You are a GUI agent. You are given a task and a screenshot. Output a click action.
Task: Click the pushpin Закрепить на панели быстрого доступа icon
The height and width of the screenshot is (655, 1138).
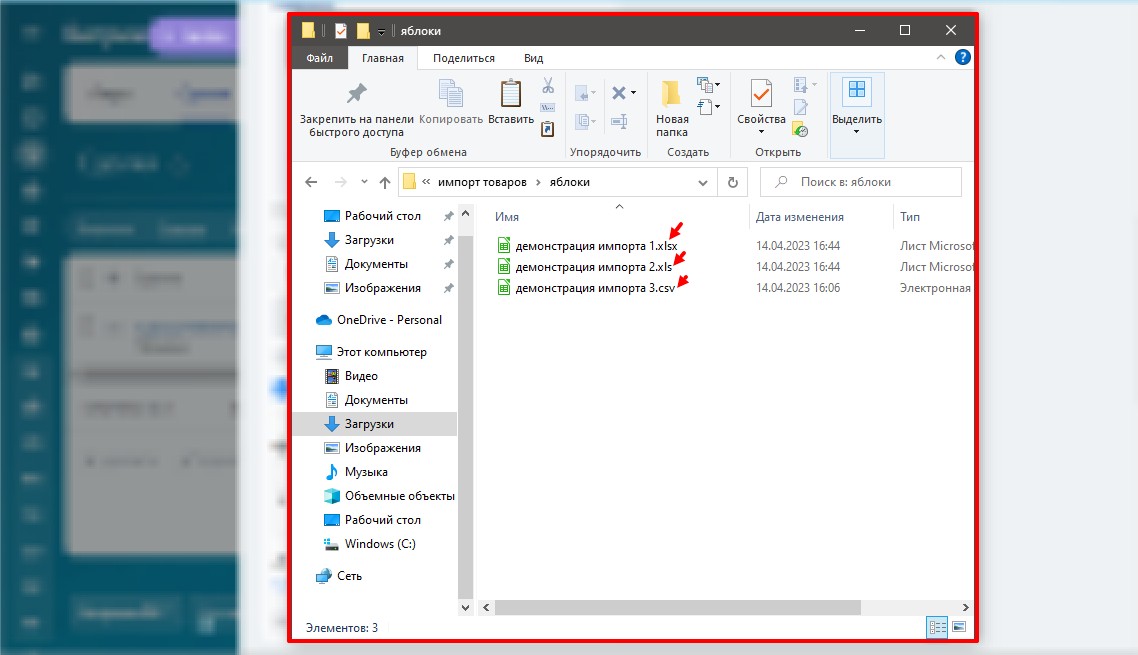[x=356, y=94]
